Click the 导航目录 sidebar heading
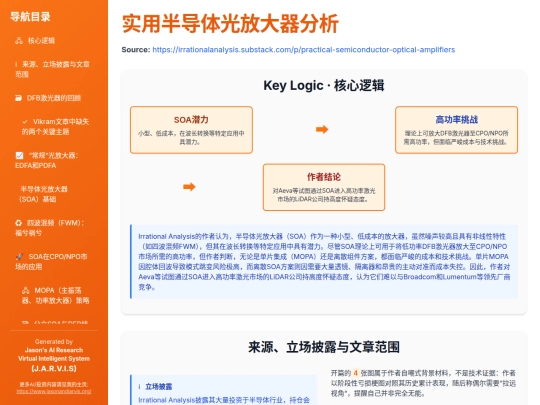 [x=30, y=17]
